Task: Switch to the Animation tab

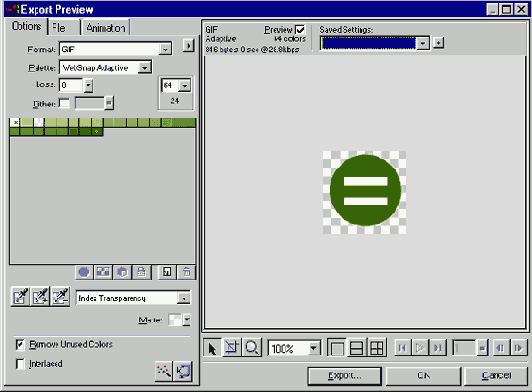Action: point(106,27)
